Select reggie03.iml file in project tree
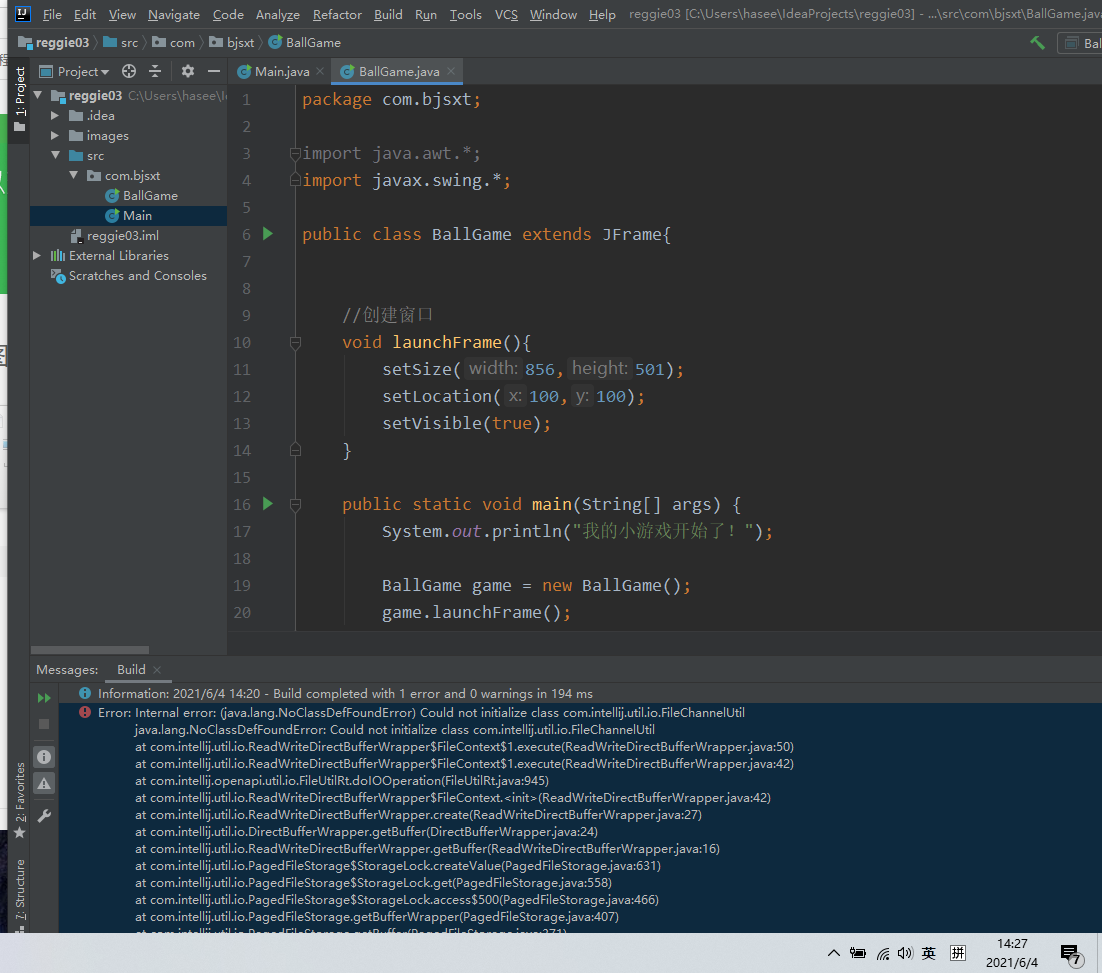The width and height of the screenshot is (1102, 973). (115, 236)
